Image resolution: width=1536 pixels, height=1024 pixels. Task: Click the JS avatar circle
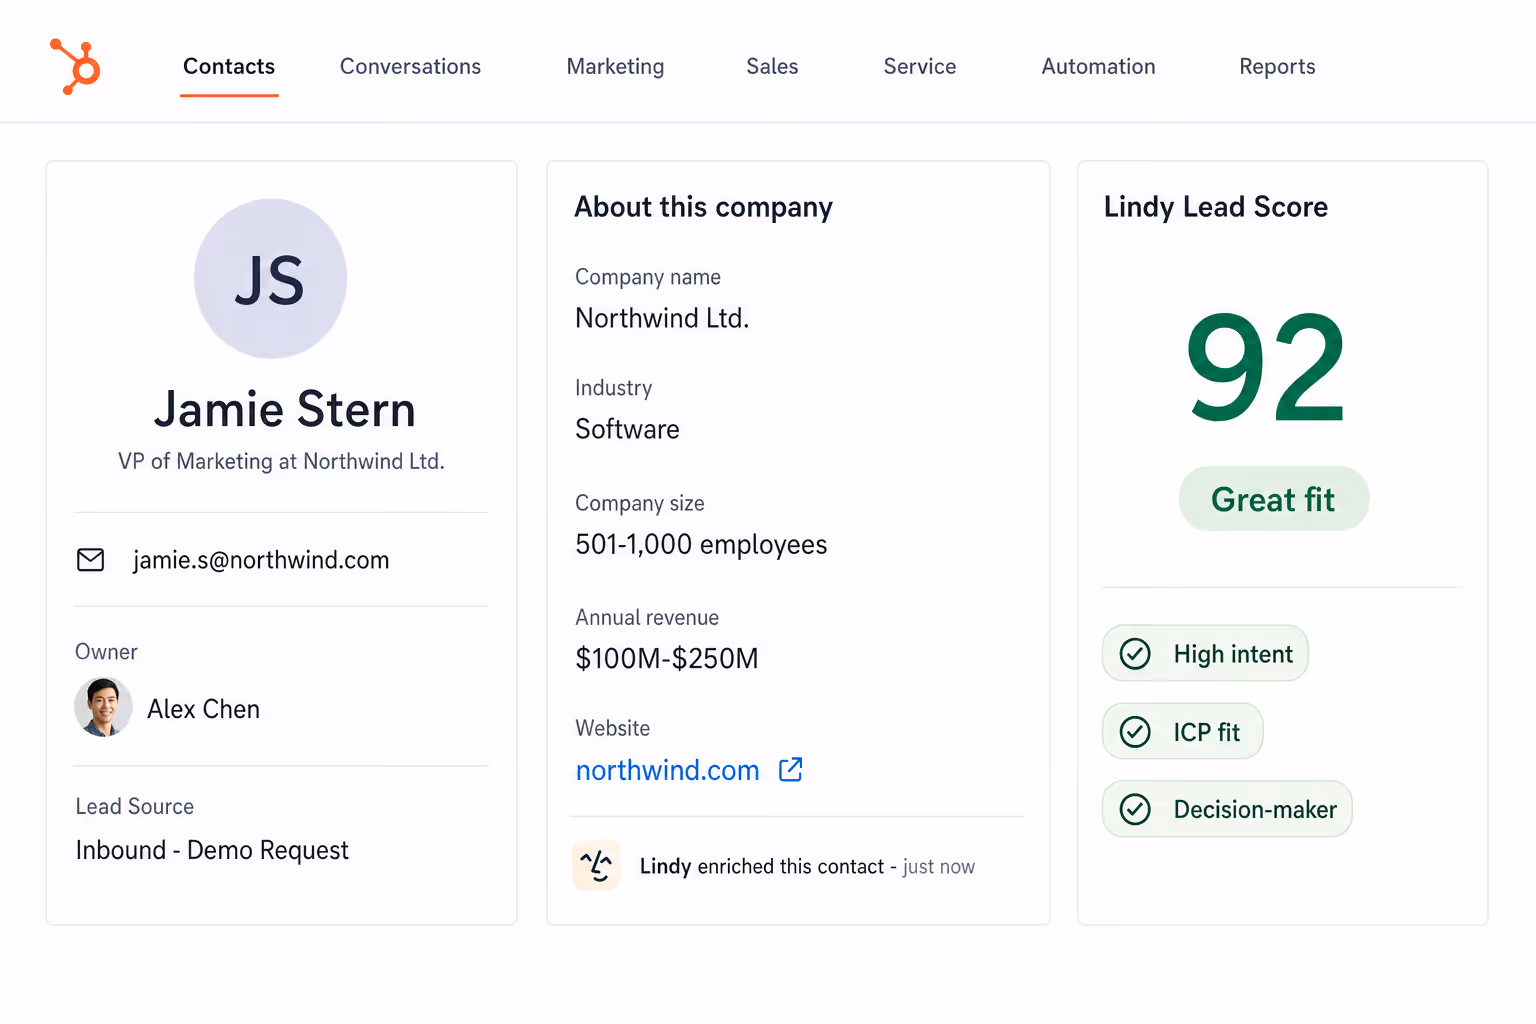pos(270,279)
